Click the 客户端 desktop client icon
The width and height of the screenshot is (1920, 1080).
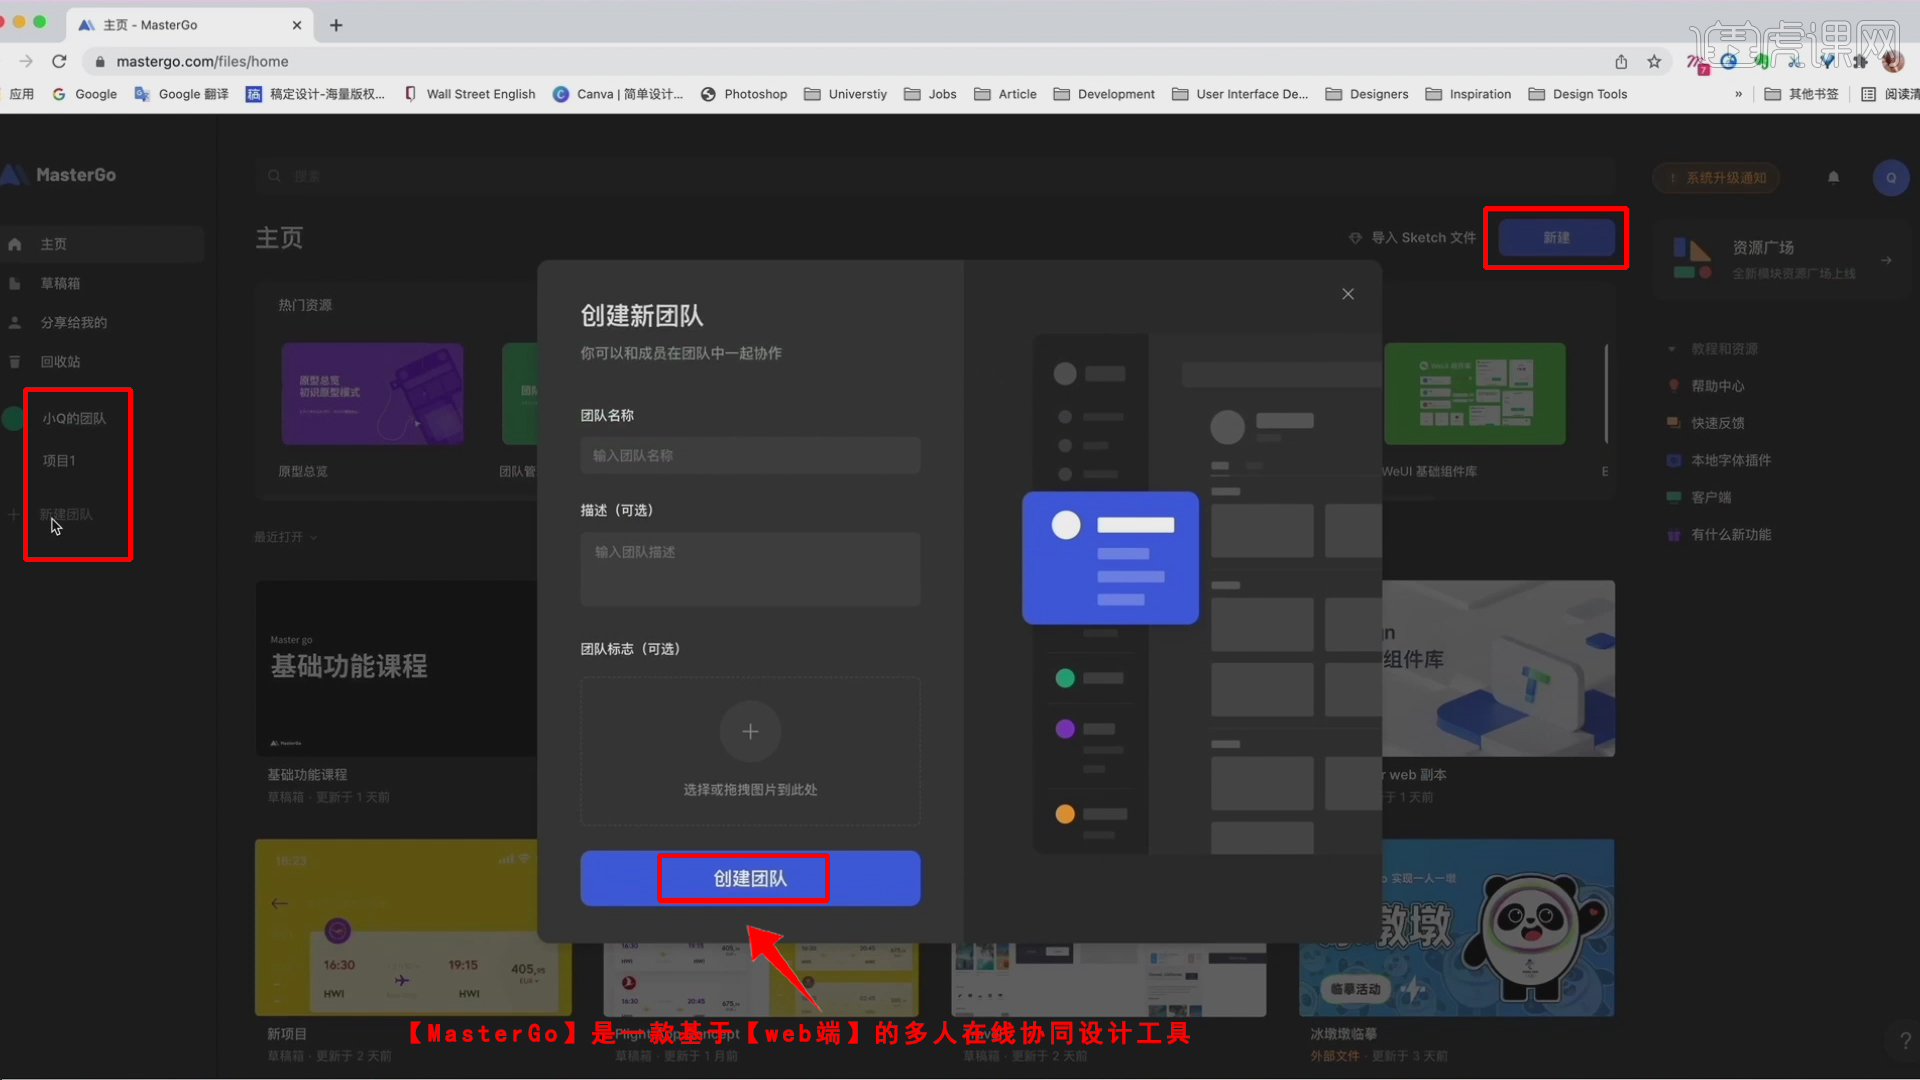point(1674,497)
